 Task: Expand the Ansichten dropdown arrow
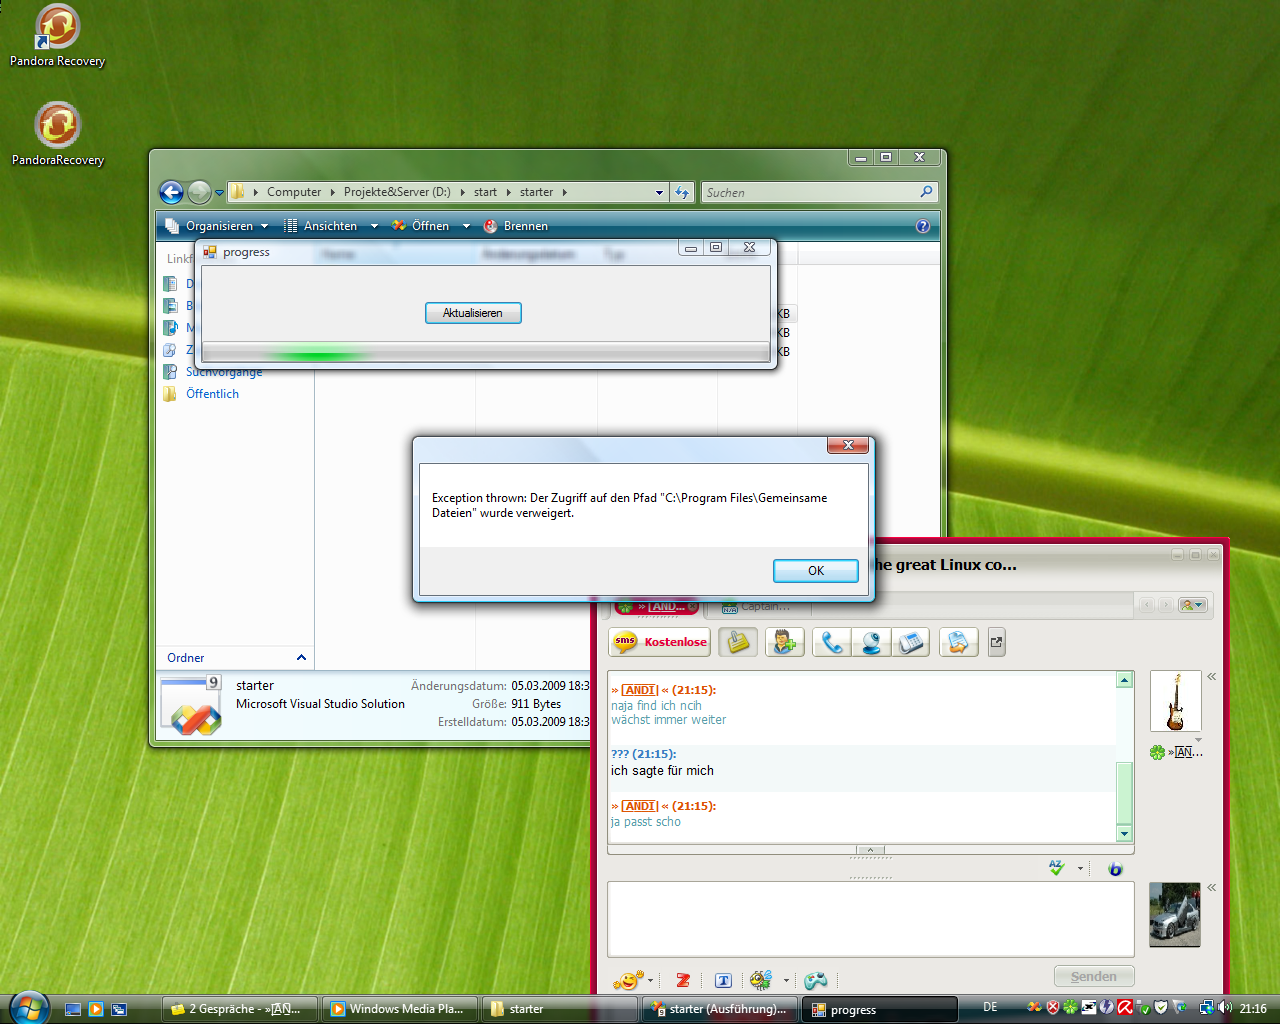click(x=374, y=226)
